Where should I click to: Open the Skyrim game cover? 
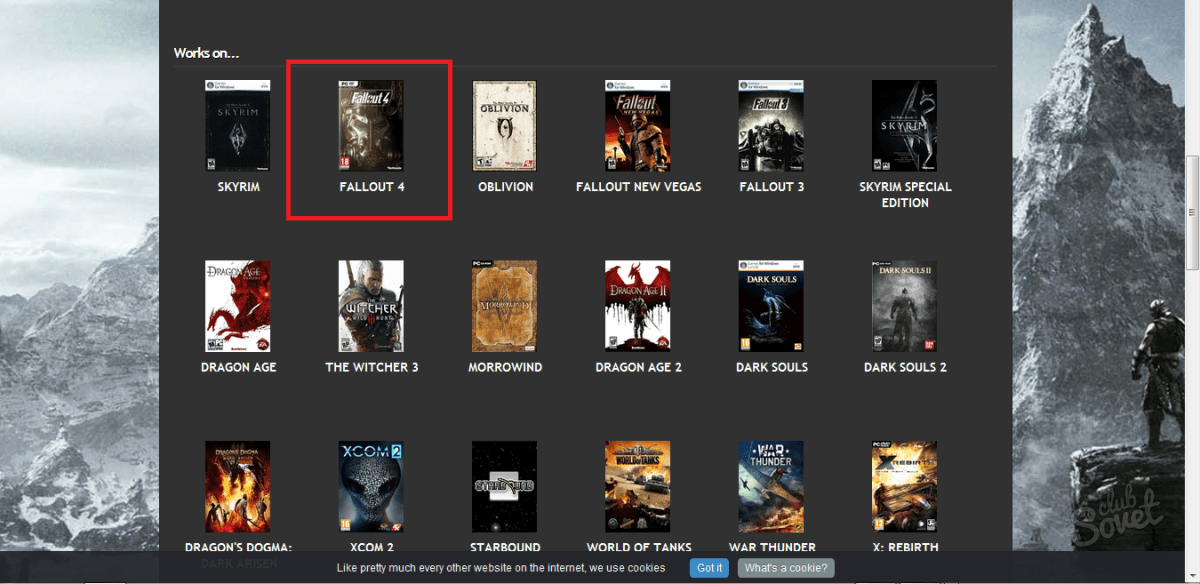tap(238, 126)
